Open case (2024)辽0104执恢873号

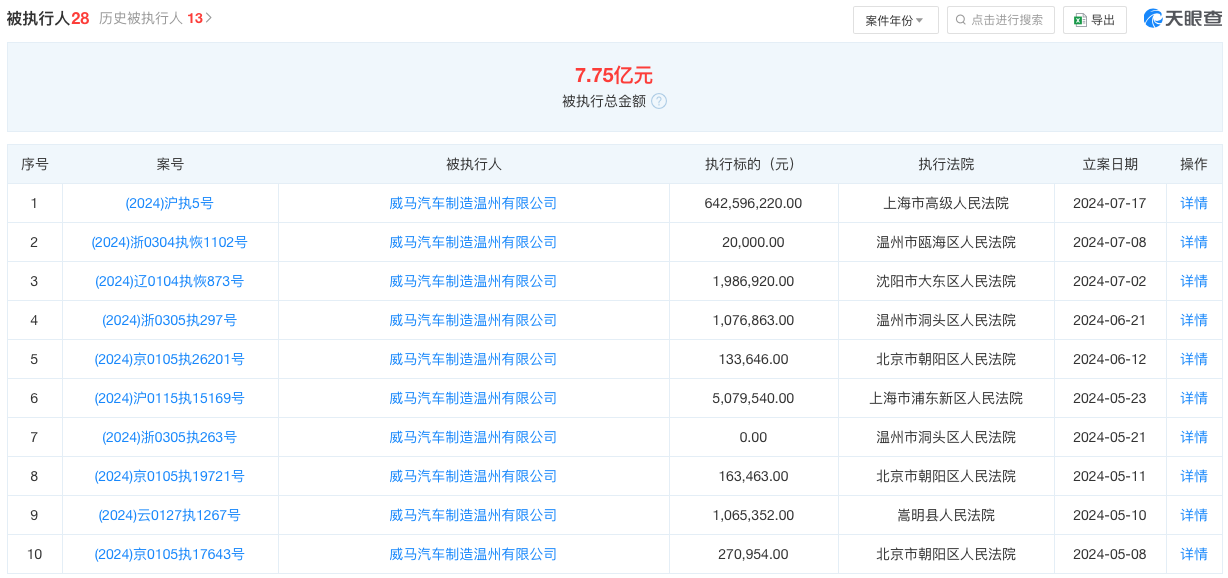[170, 281]
